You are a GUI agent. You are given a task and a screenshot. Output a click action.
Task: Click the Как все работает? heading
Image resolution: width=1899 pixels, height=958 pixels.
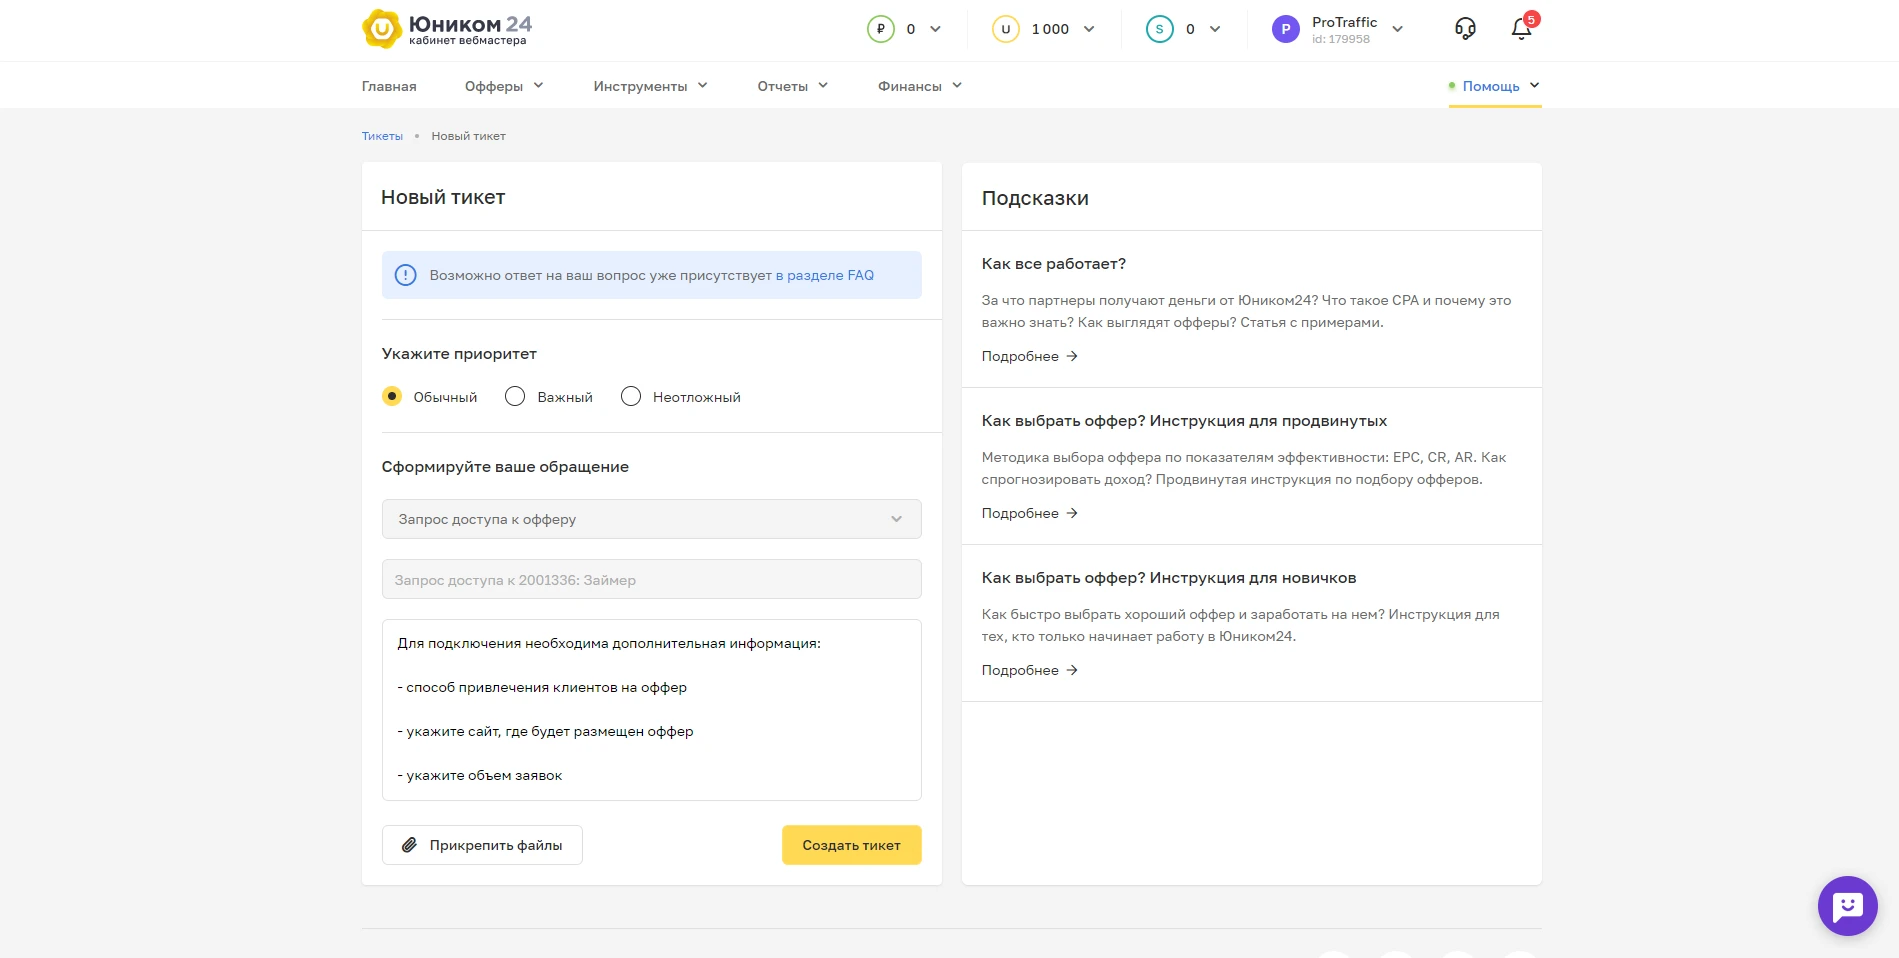(1054, 264)
